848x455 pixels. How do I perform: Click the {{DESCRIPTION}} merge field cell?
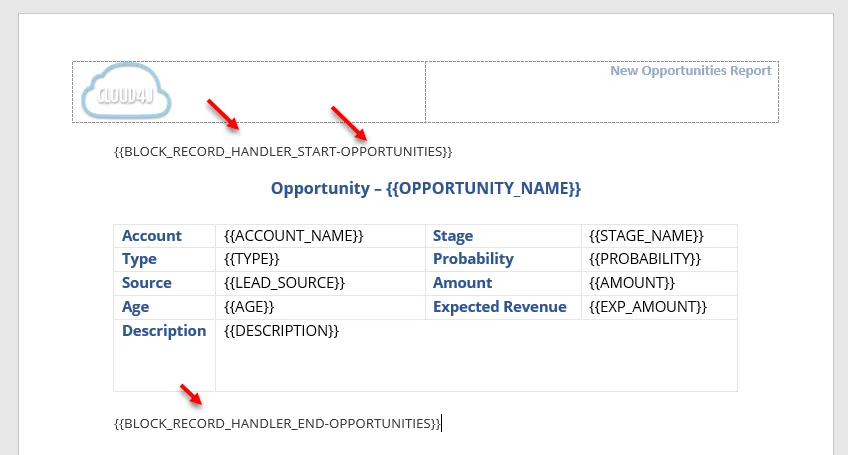tap(476, 355)
